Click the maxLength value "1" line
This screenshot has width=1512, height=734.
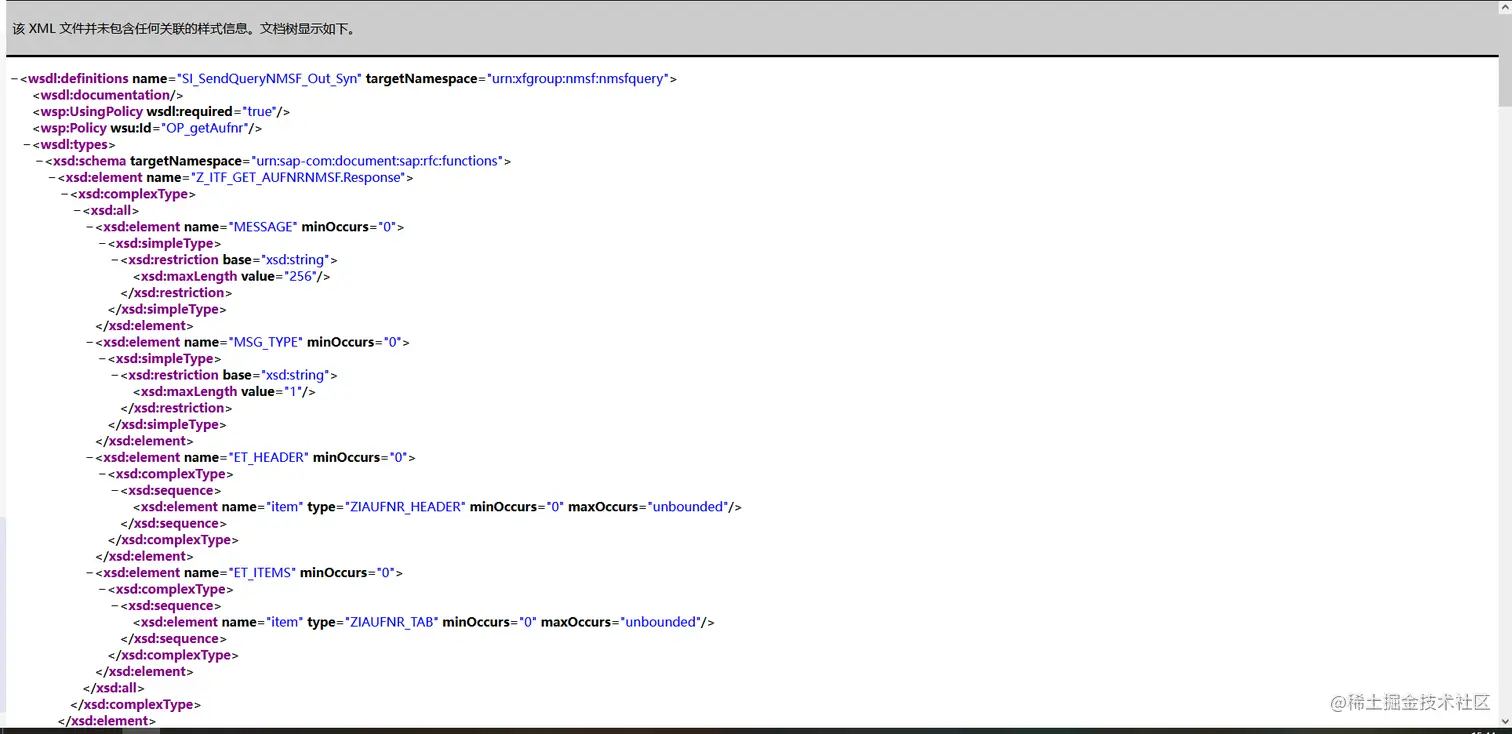coord(225,392)
